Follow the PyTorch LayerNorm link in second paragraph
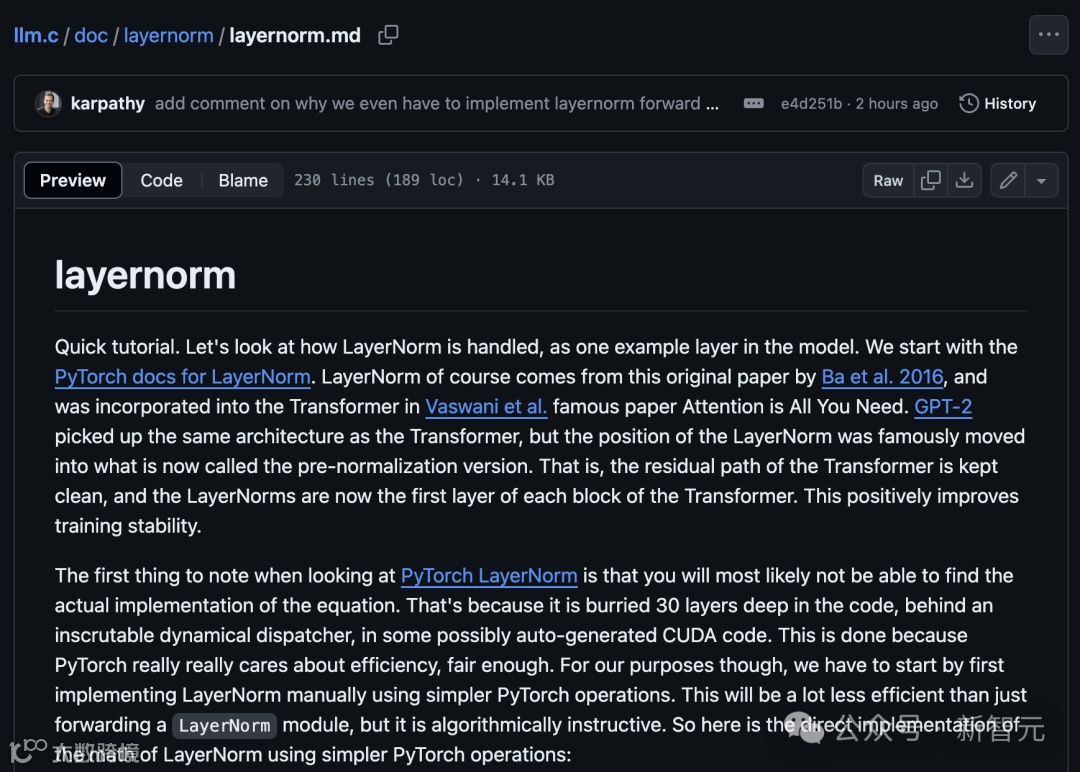 489,575
